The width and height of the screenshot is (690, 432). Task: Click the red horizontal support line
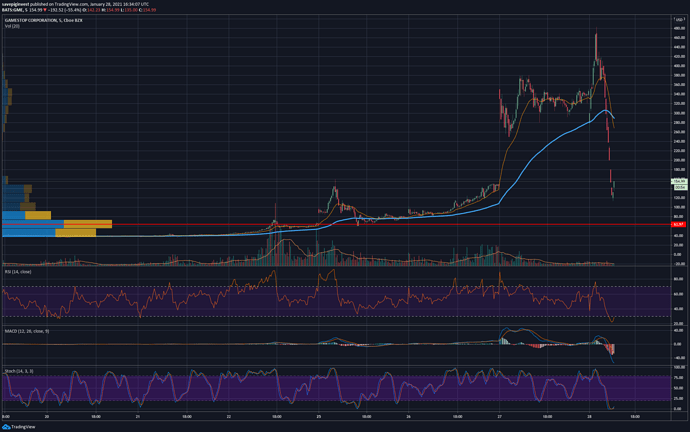(337, 224)
